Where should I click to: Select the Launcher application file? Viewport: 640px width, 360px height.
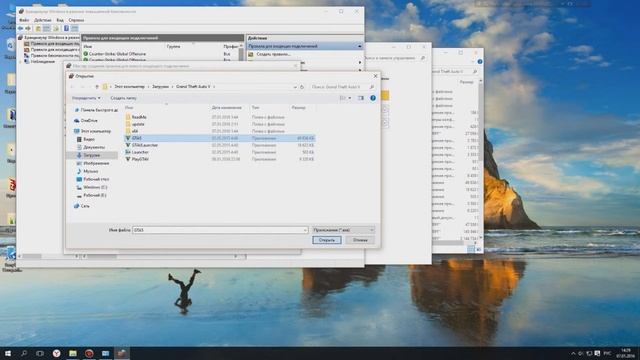[220, 152]
